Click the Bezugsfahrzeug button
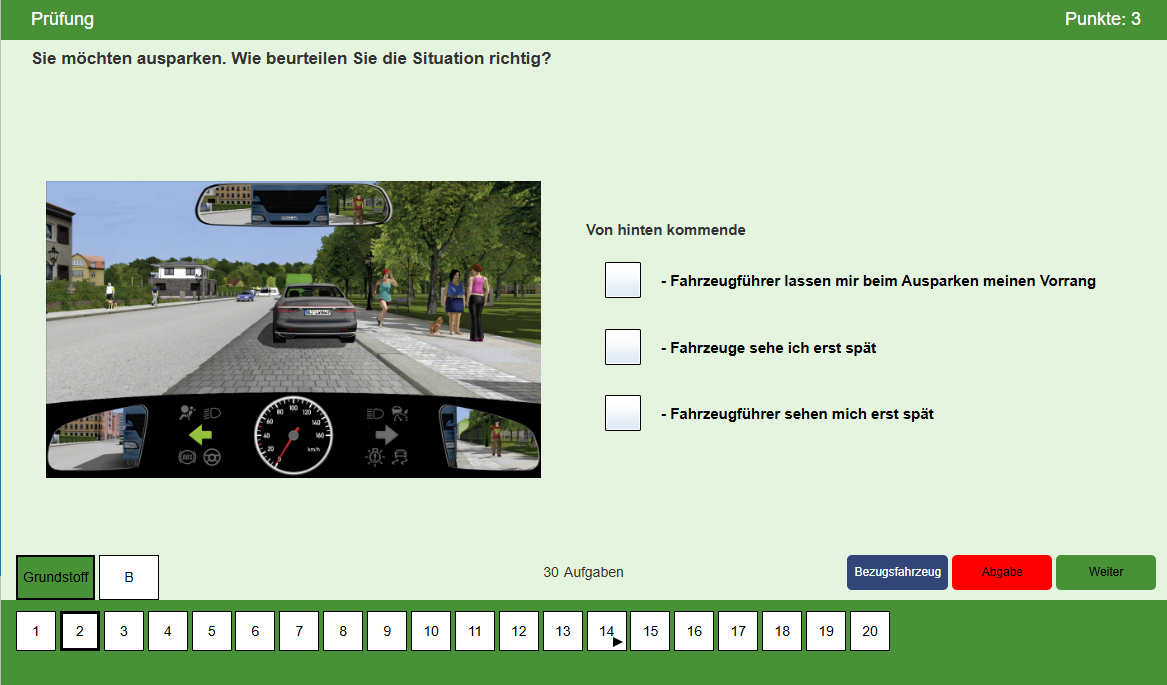This screenshot has height=685, width=1167. tap(897, 572)
